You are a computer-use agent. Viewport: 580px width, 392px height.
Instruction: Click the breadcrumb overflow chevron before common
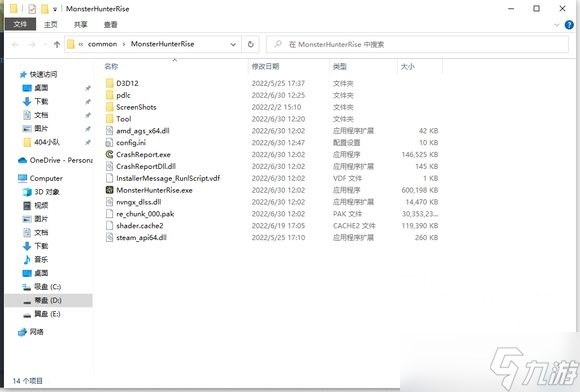[x=81, y=44]
